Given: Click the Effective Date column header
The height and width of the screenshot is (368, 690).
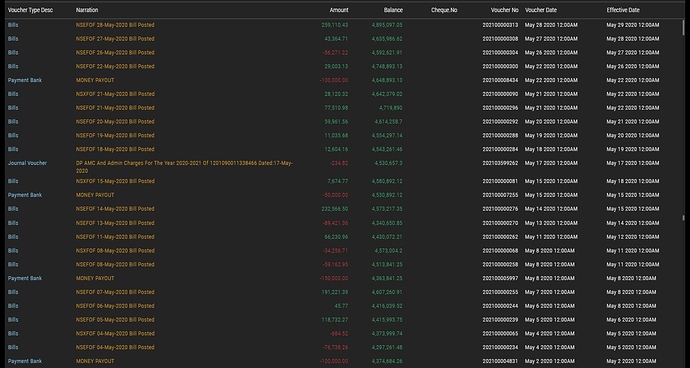Looking at the screenshot, I should 623,10.
